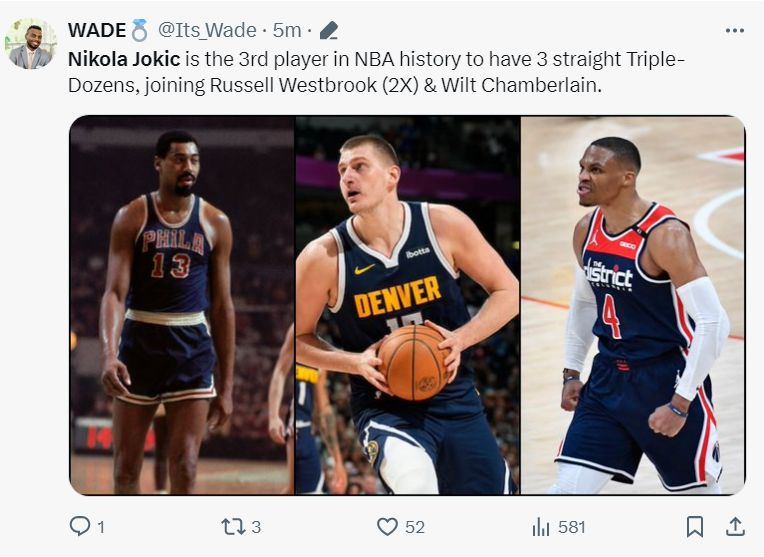Click the retweet count number 3
This screenshot has height=557, width=764.
[256, 527]
